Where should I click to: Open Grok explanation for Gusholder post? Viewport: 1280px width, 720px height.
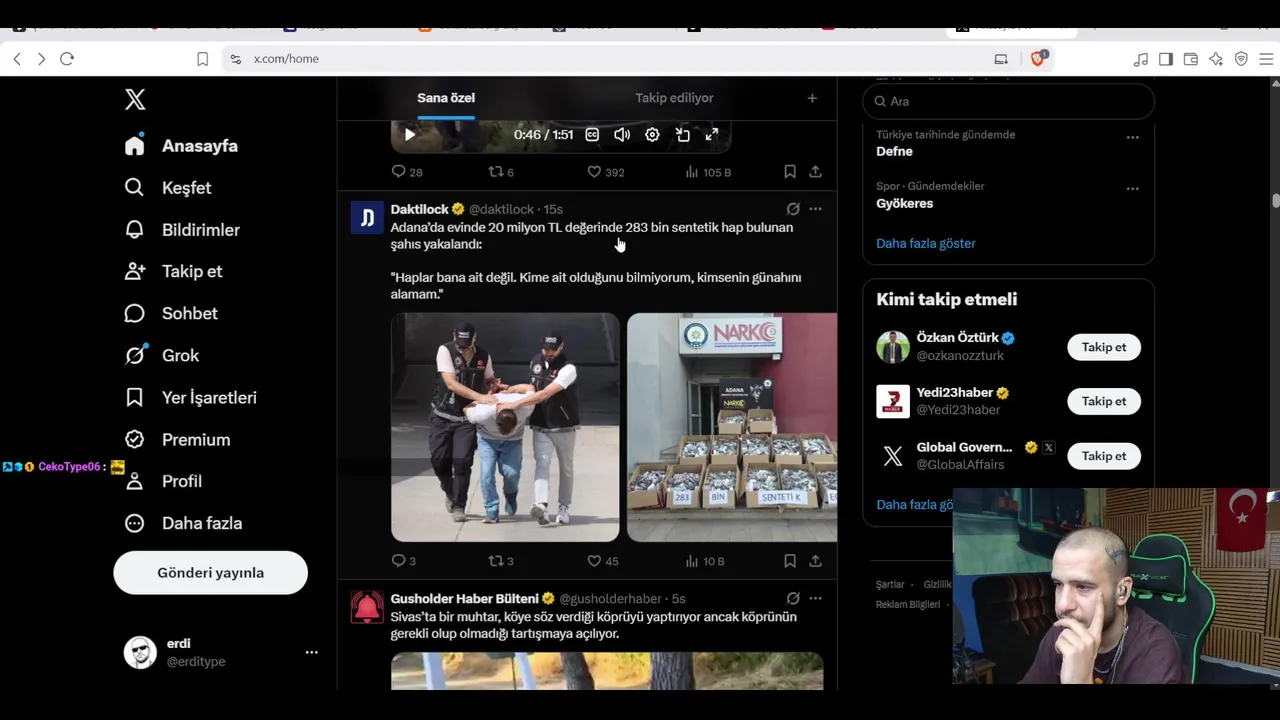coord(793,599)
